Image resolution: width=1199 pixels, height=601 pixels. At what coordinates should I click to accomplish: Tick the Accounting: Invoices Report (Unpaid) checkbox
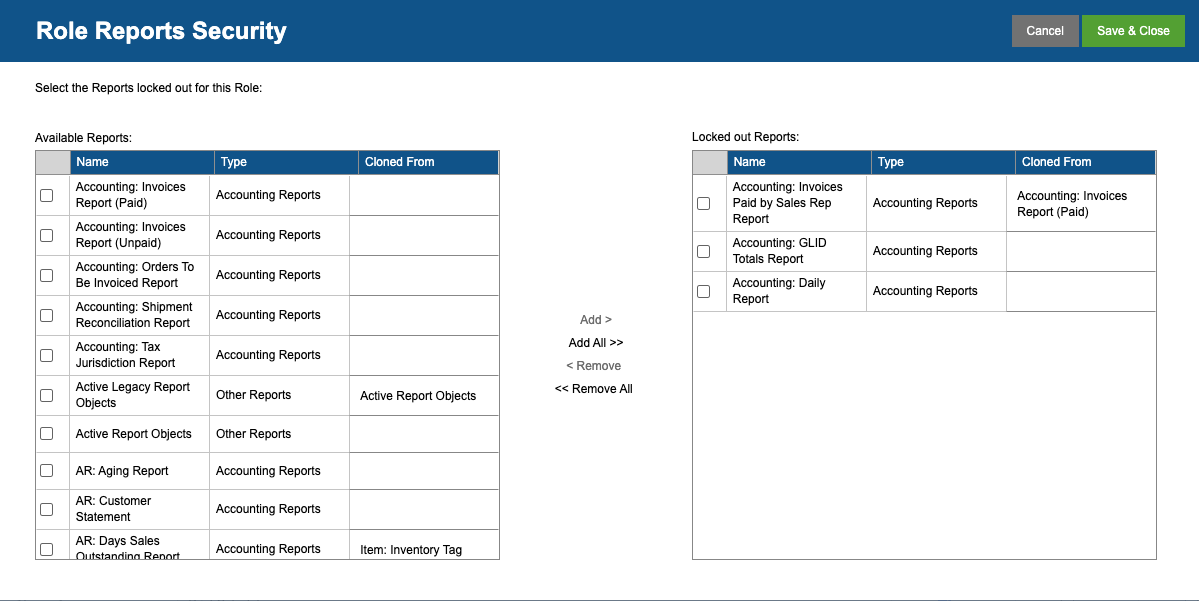pos(47,235)
